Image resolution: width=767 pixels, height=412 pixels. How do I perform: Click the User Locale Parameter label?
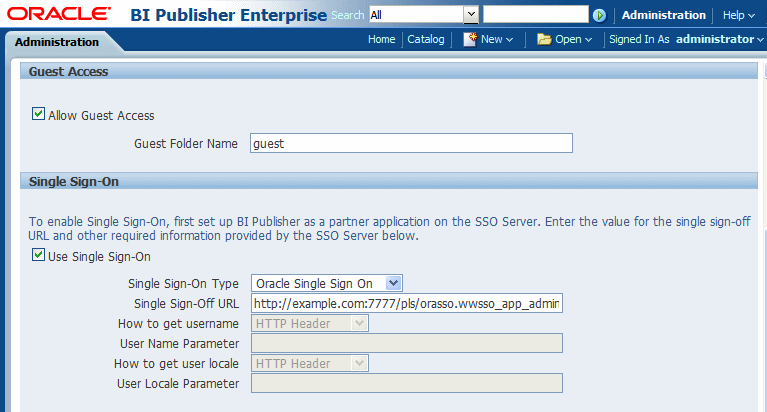tap(178, 384)
